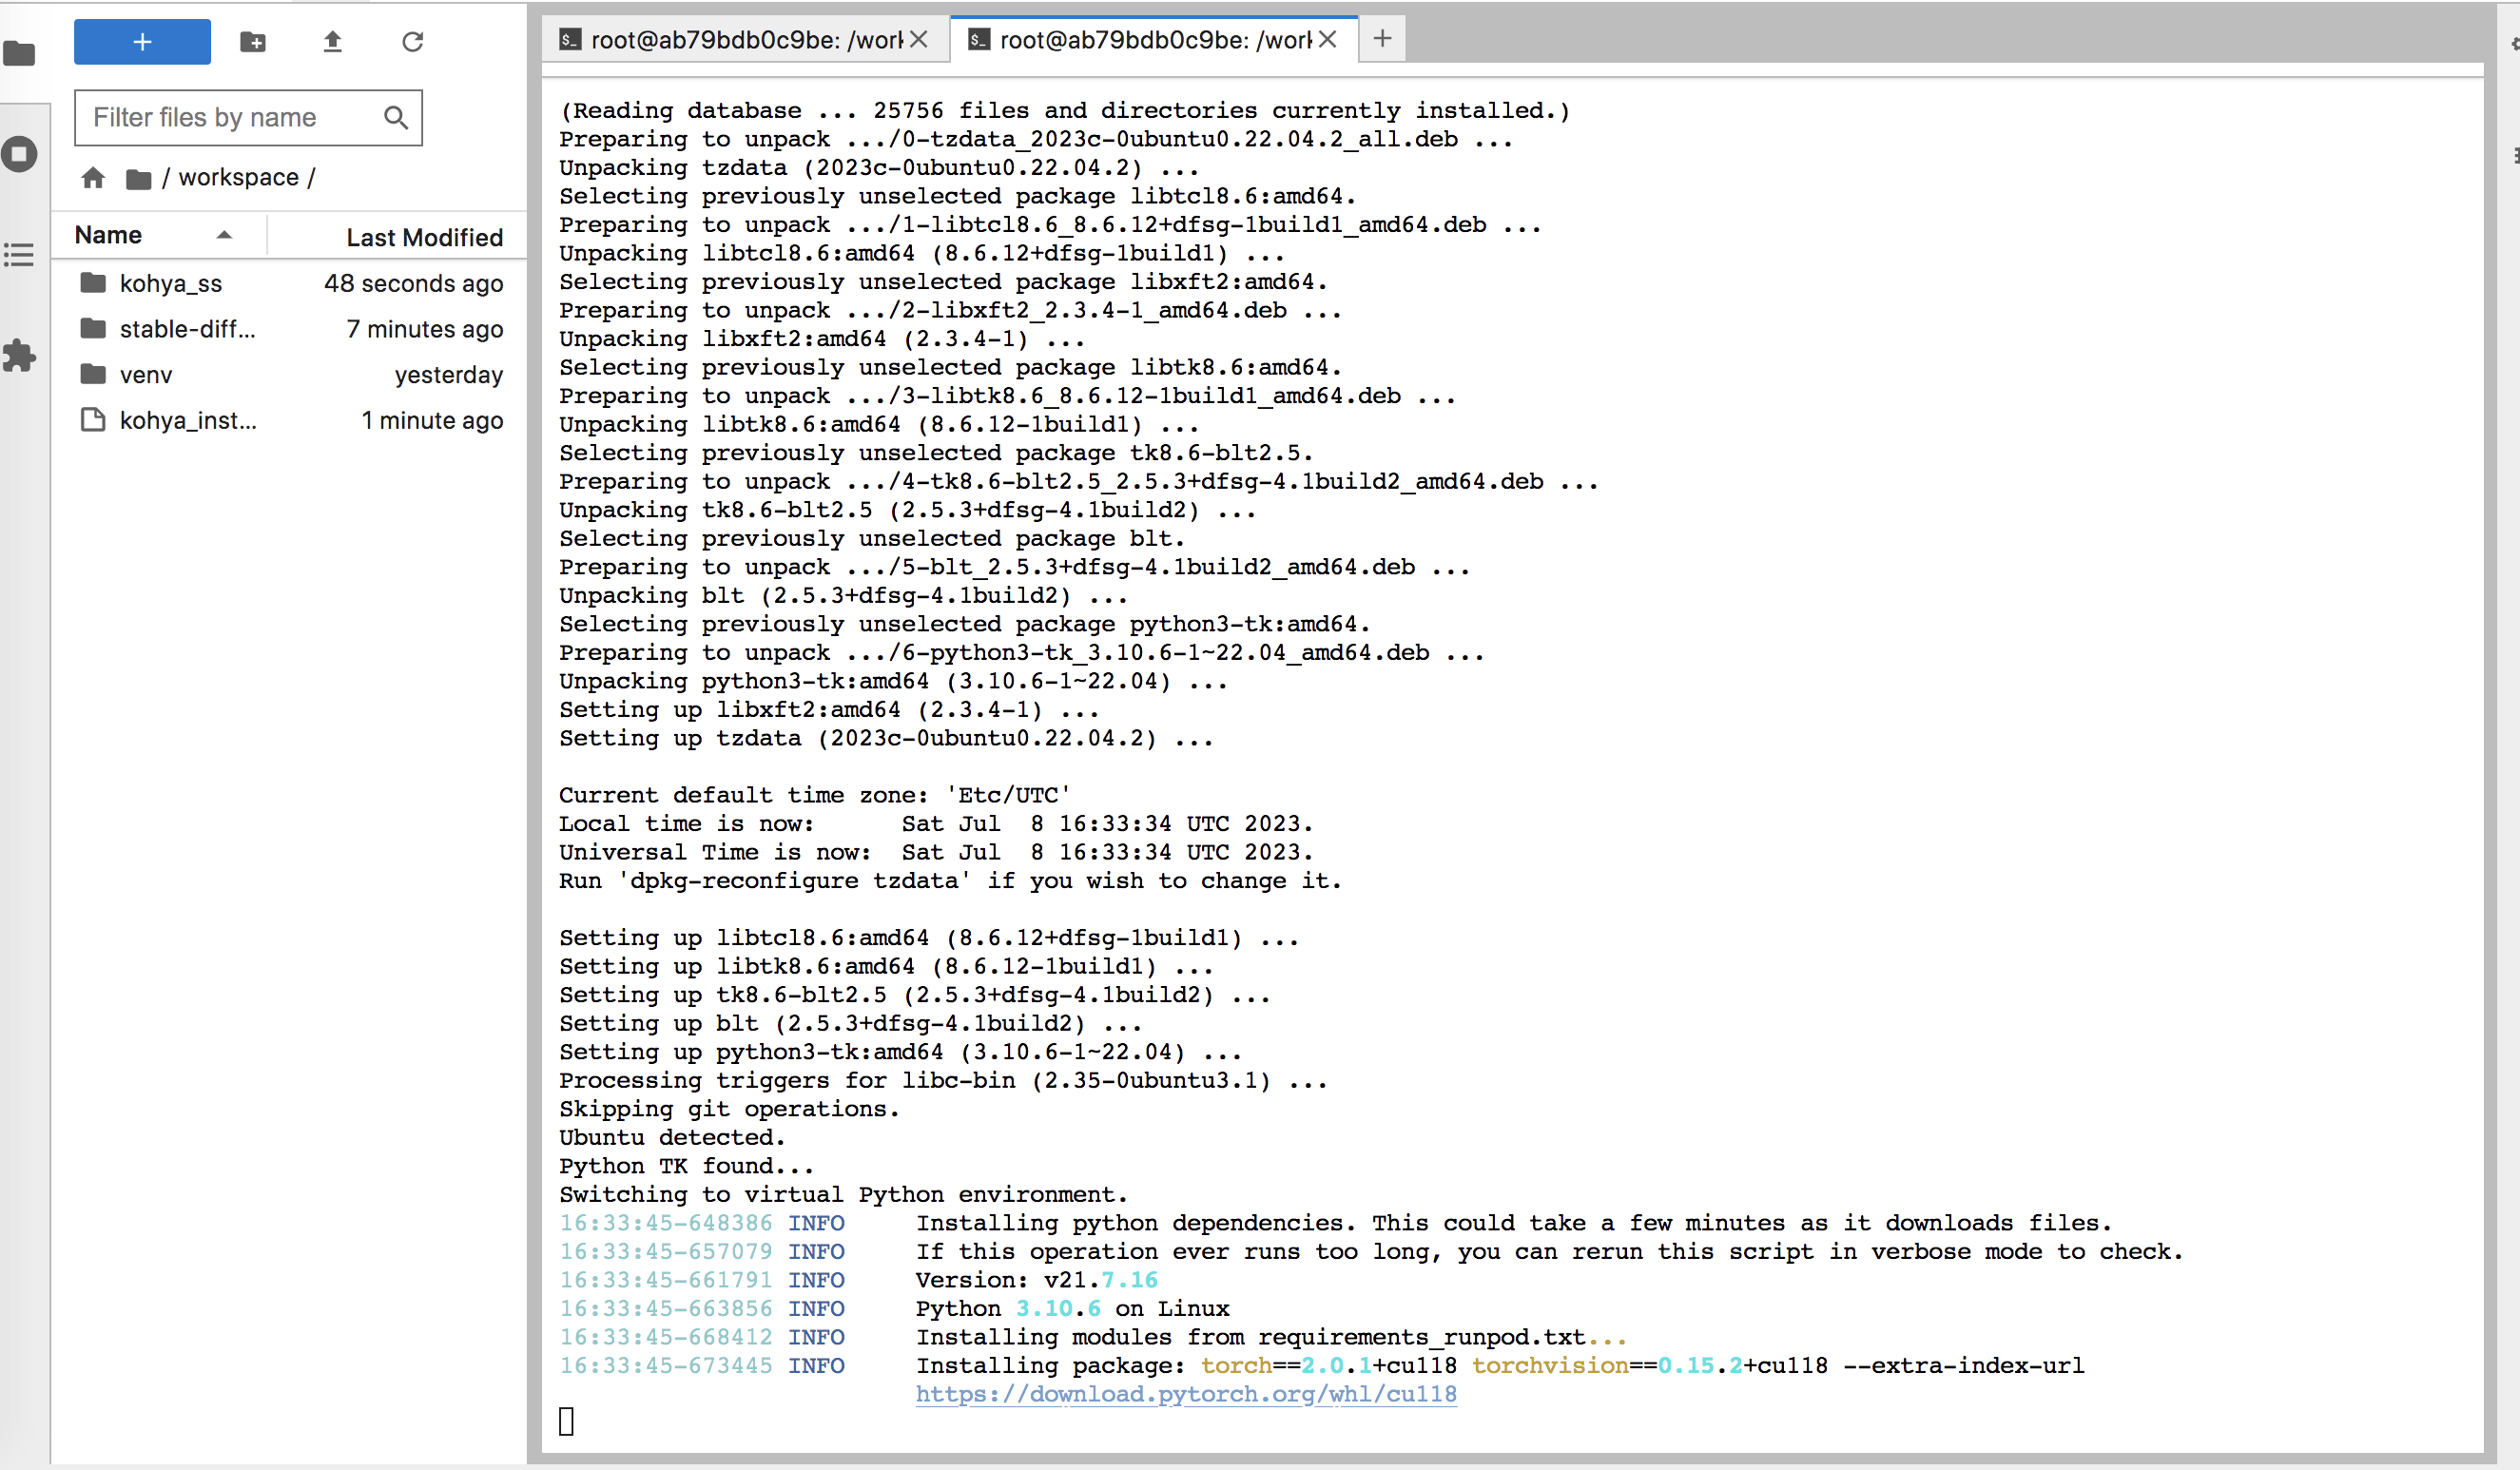Add a new tab with plus button

[x=1382, y=39]
